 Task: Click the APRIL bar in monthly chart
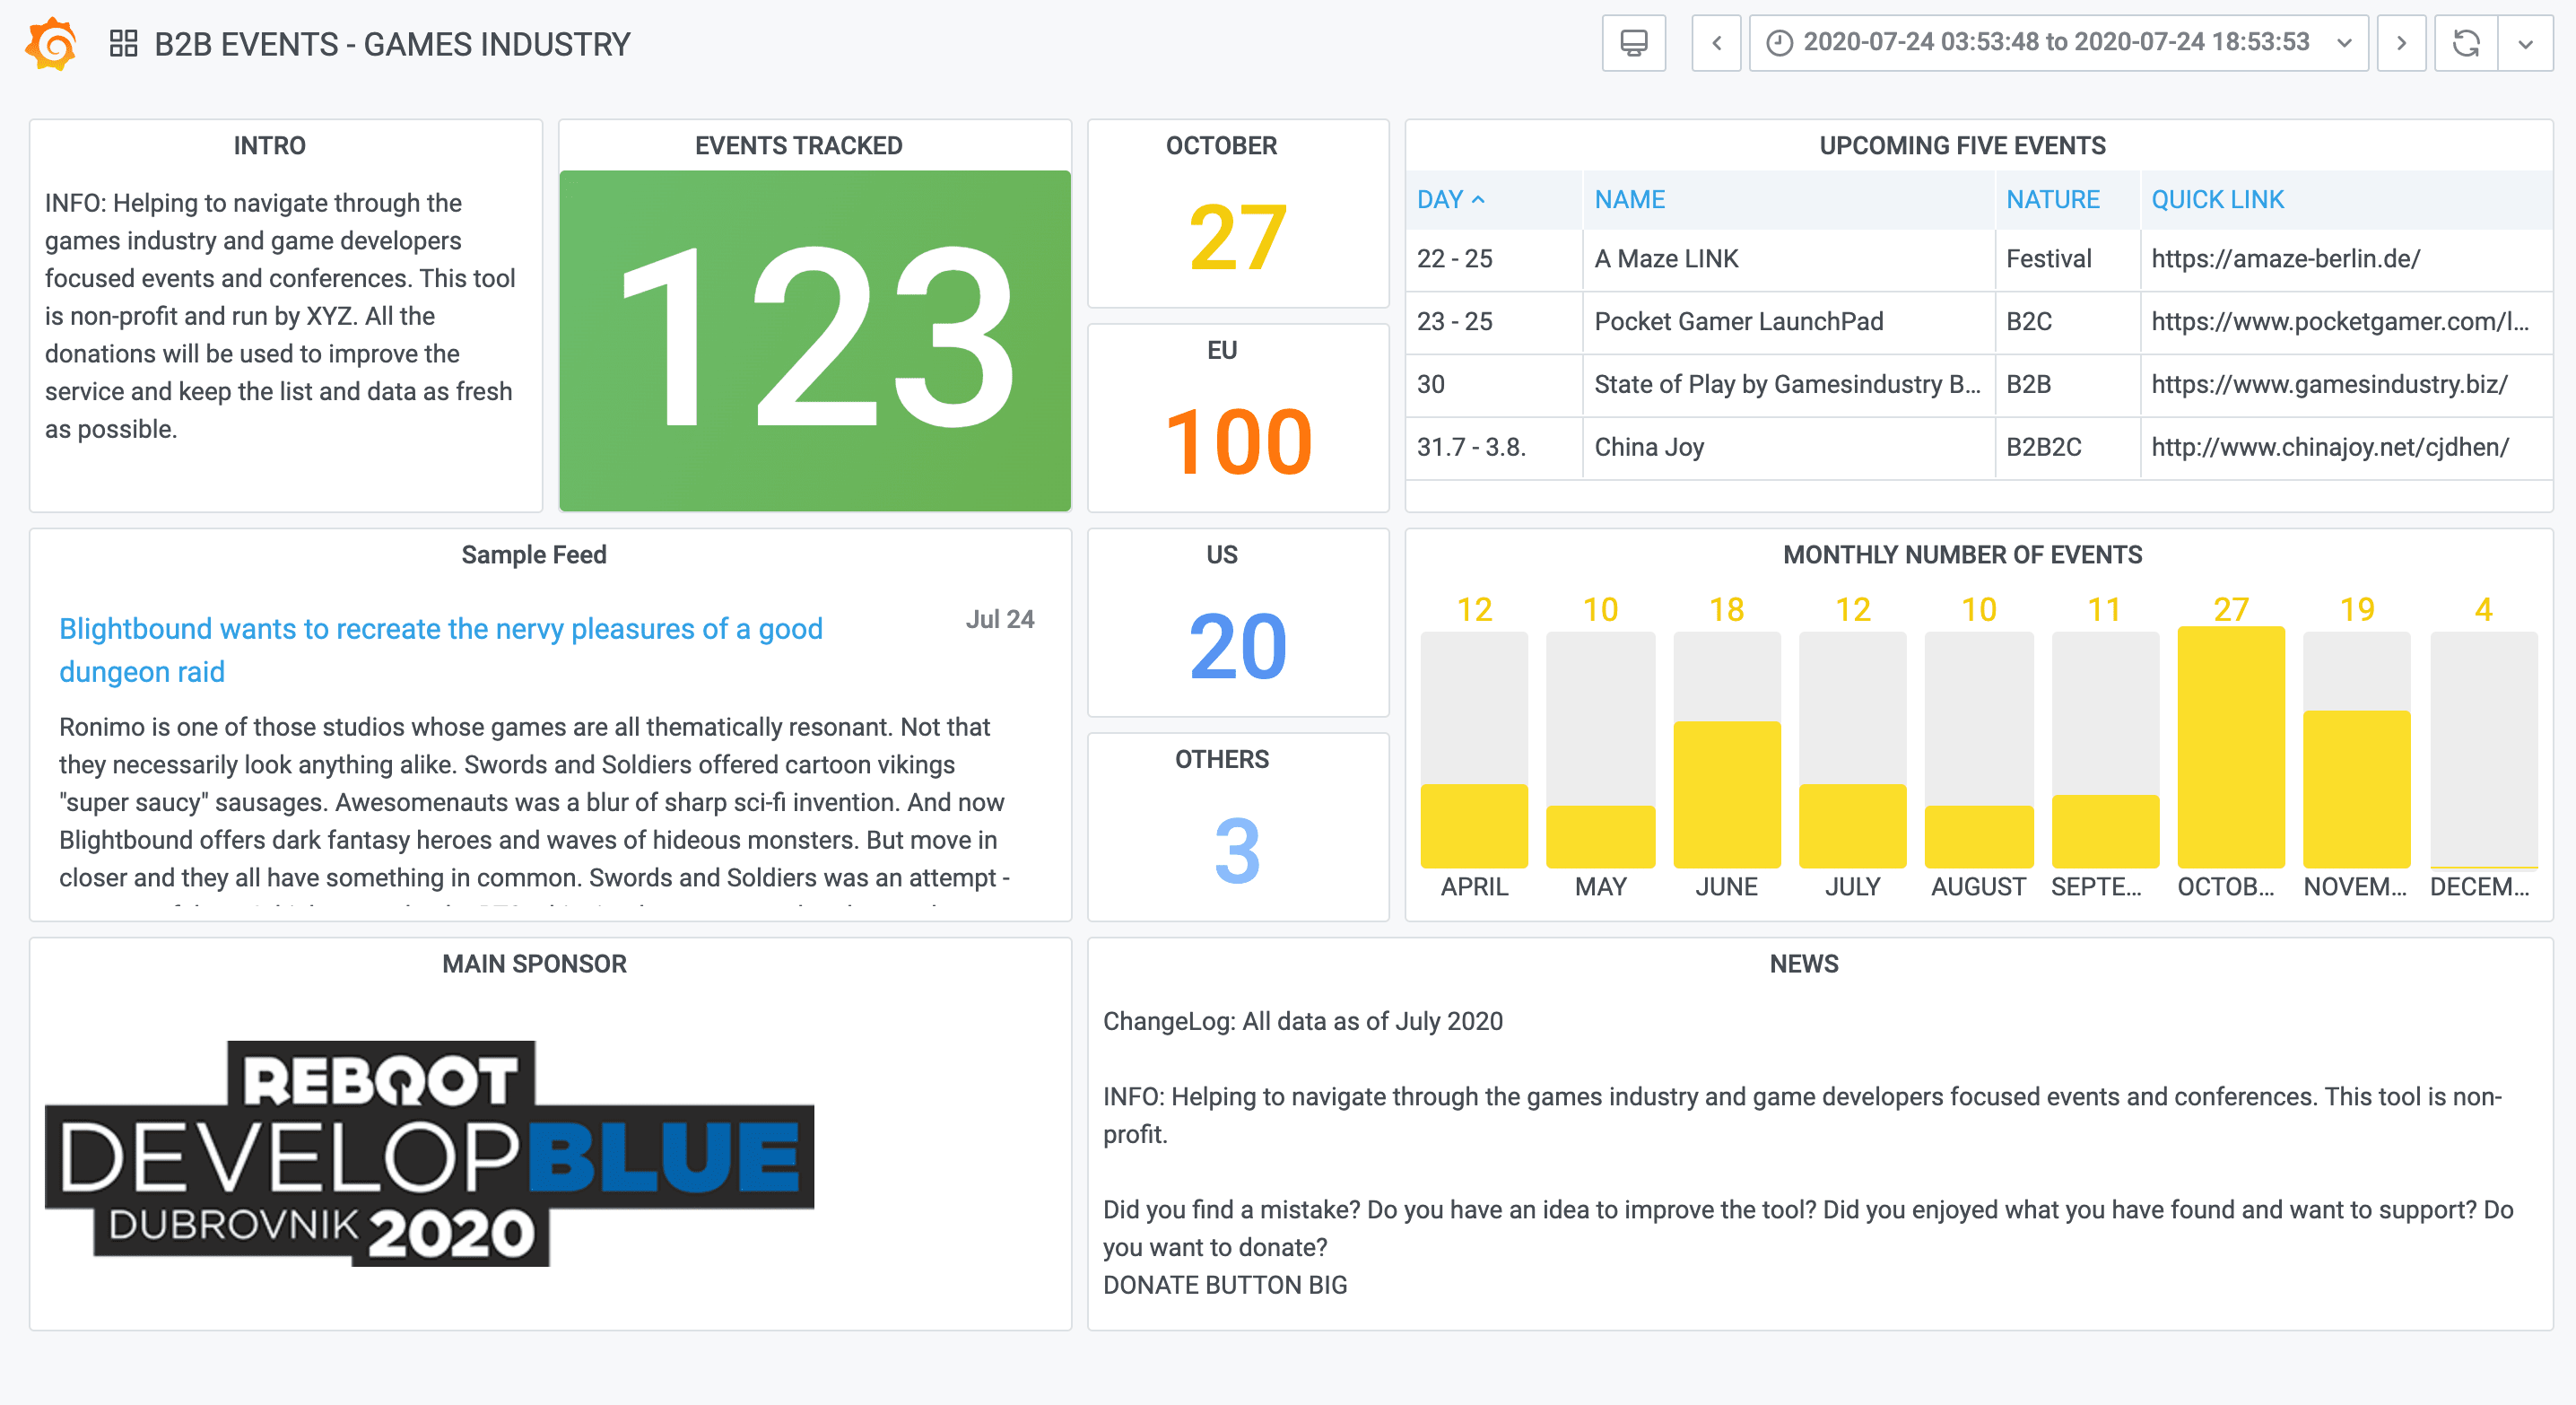pyautogui.click(x=1474, y=825)
